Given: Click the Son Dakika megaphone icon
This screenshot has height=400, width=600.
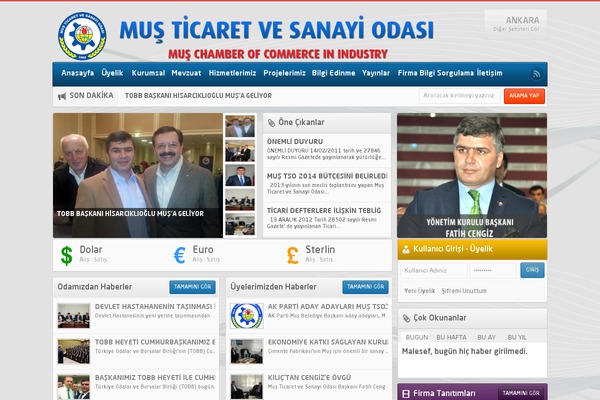Looking at the screenshot, I should 62,96.
